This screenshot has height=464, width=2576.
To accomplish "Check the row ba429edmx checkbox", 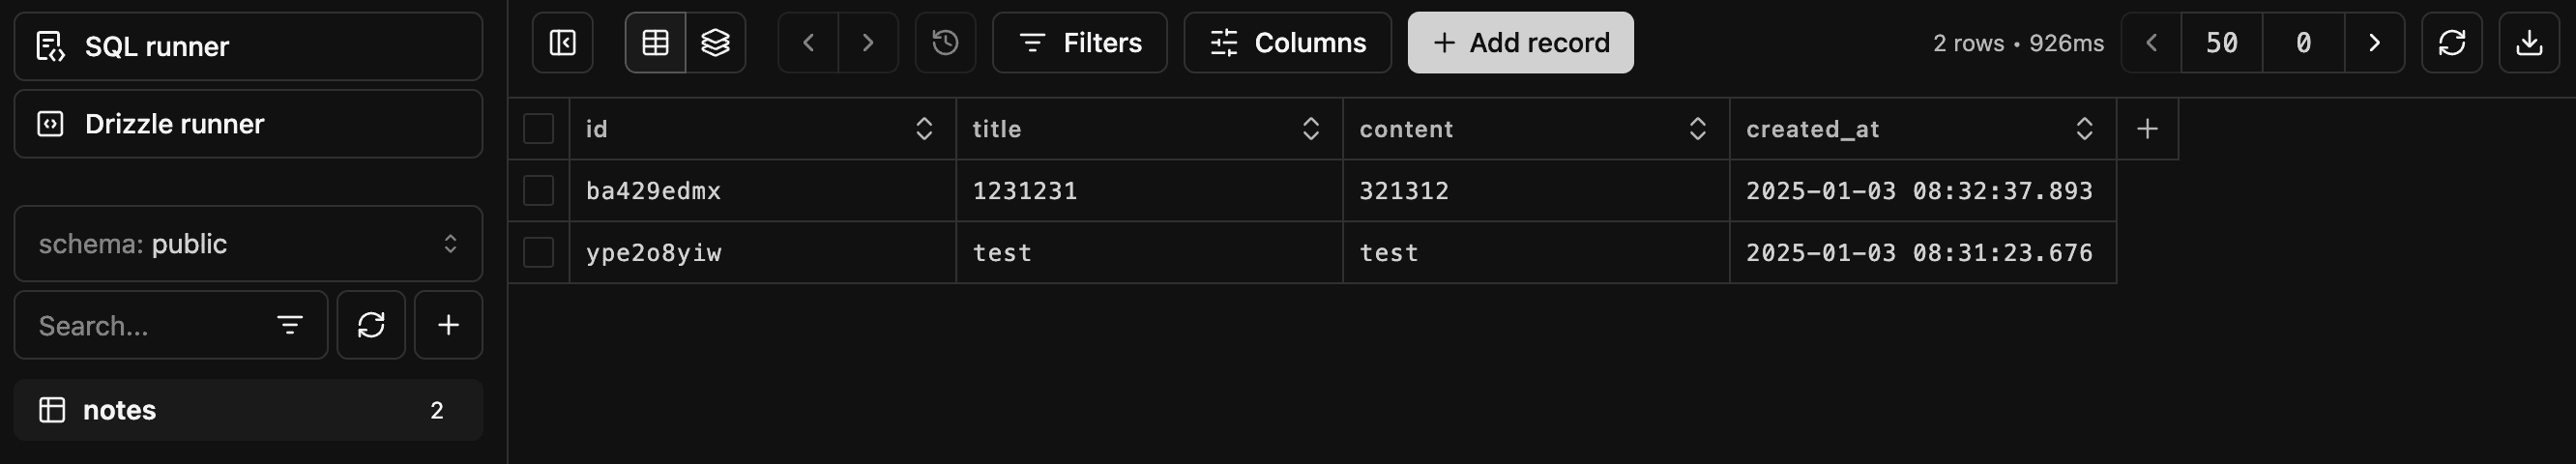I will coord(538,191).
